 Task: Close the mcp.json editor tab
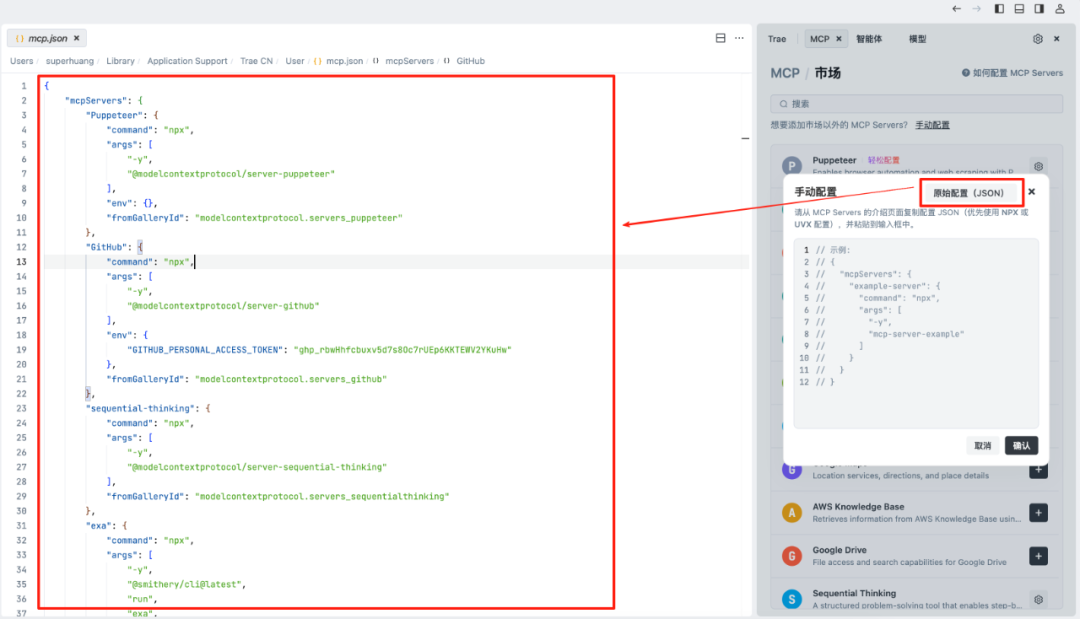[x=77, y=38]
